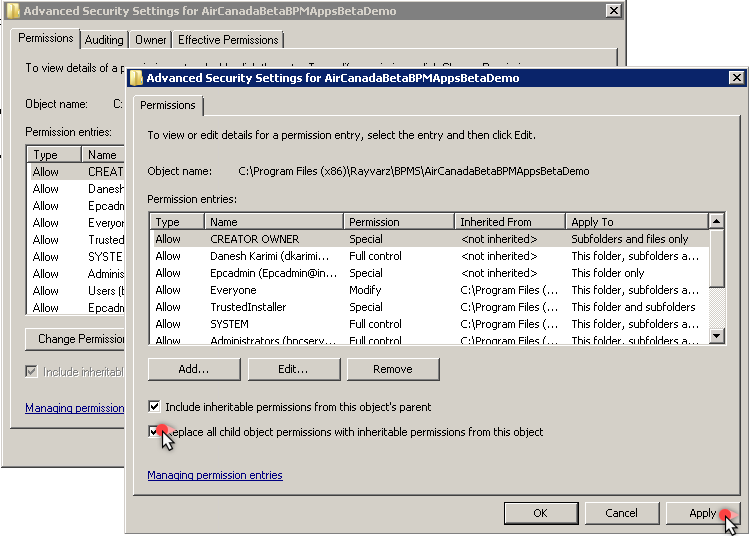Click 'This folder only' cell for Epcadmin
The image size is (749, 536).
click(x=608, y=273)
